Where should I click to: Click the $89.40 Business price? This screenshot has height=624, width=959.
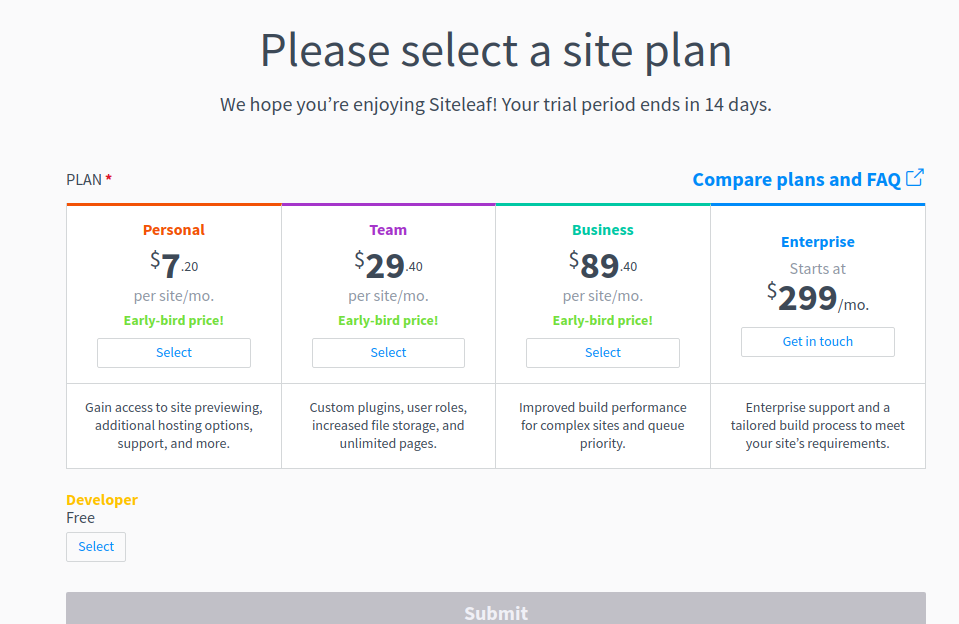coord(603,266)
